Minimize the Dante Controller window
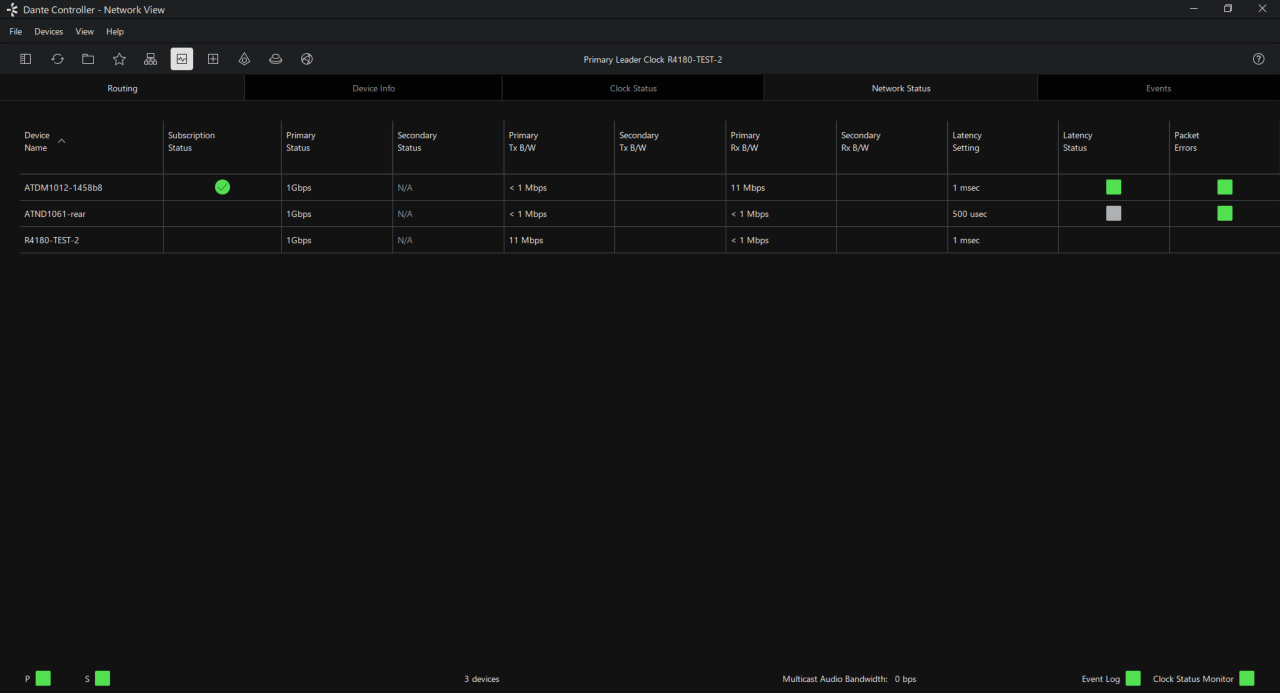1280x693 pixels. [x=1194, y=9]
